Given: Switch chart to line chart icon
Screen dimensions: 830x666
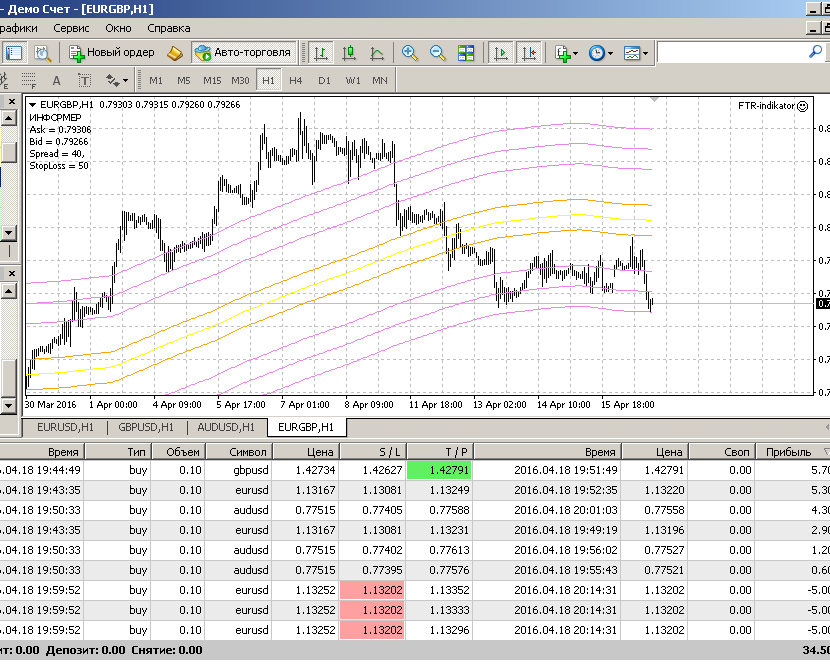Looking at the screenshot, I should coord(377,53).
